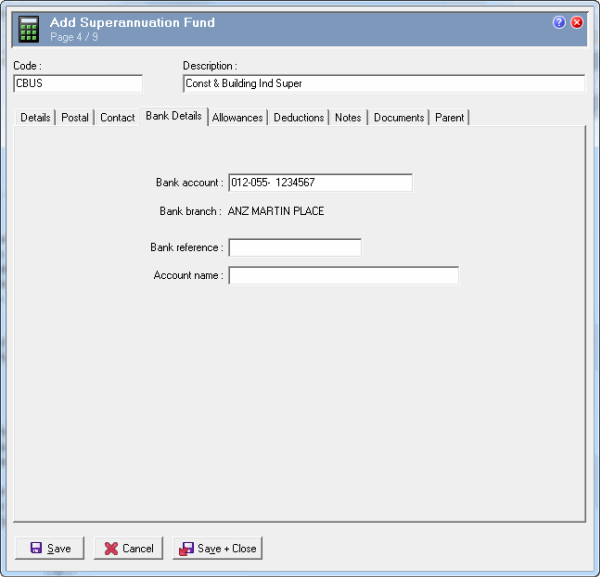Show the Notes tab

click(x=348, y=118)
